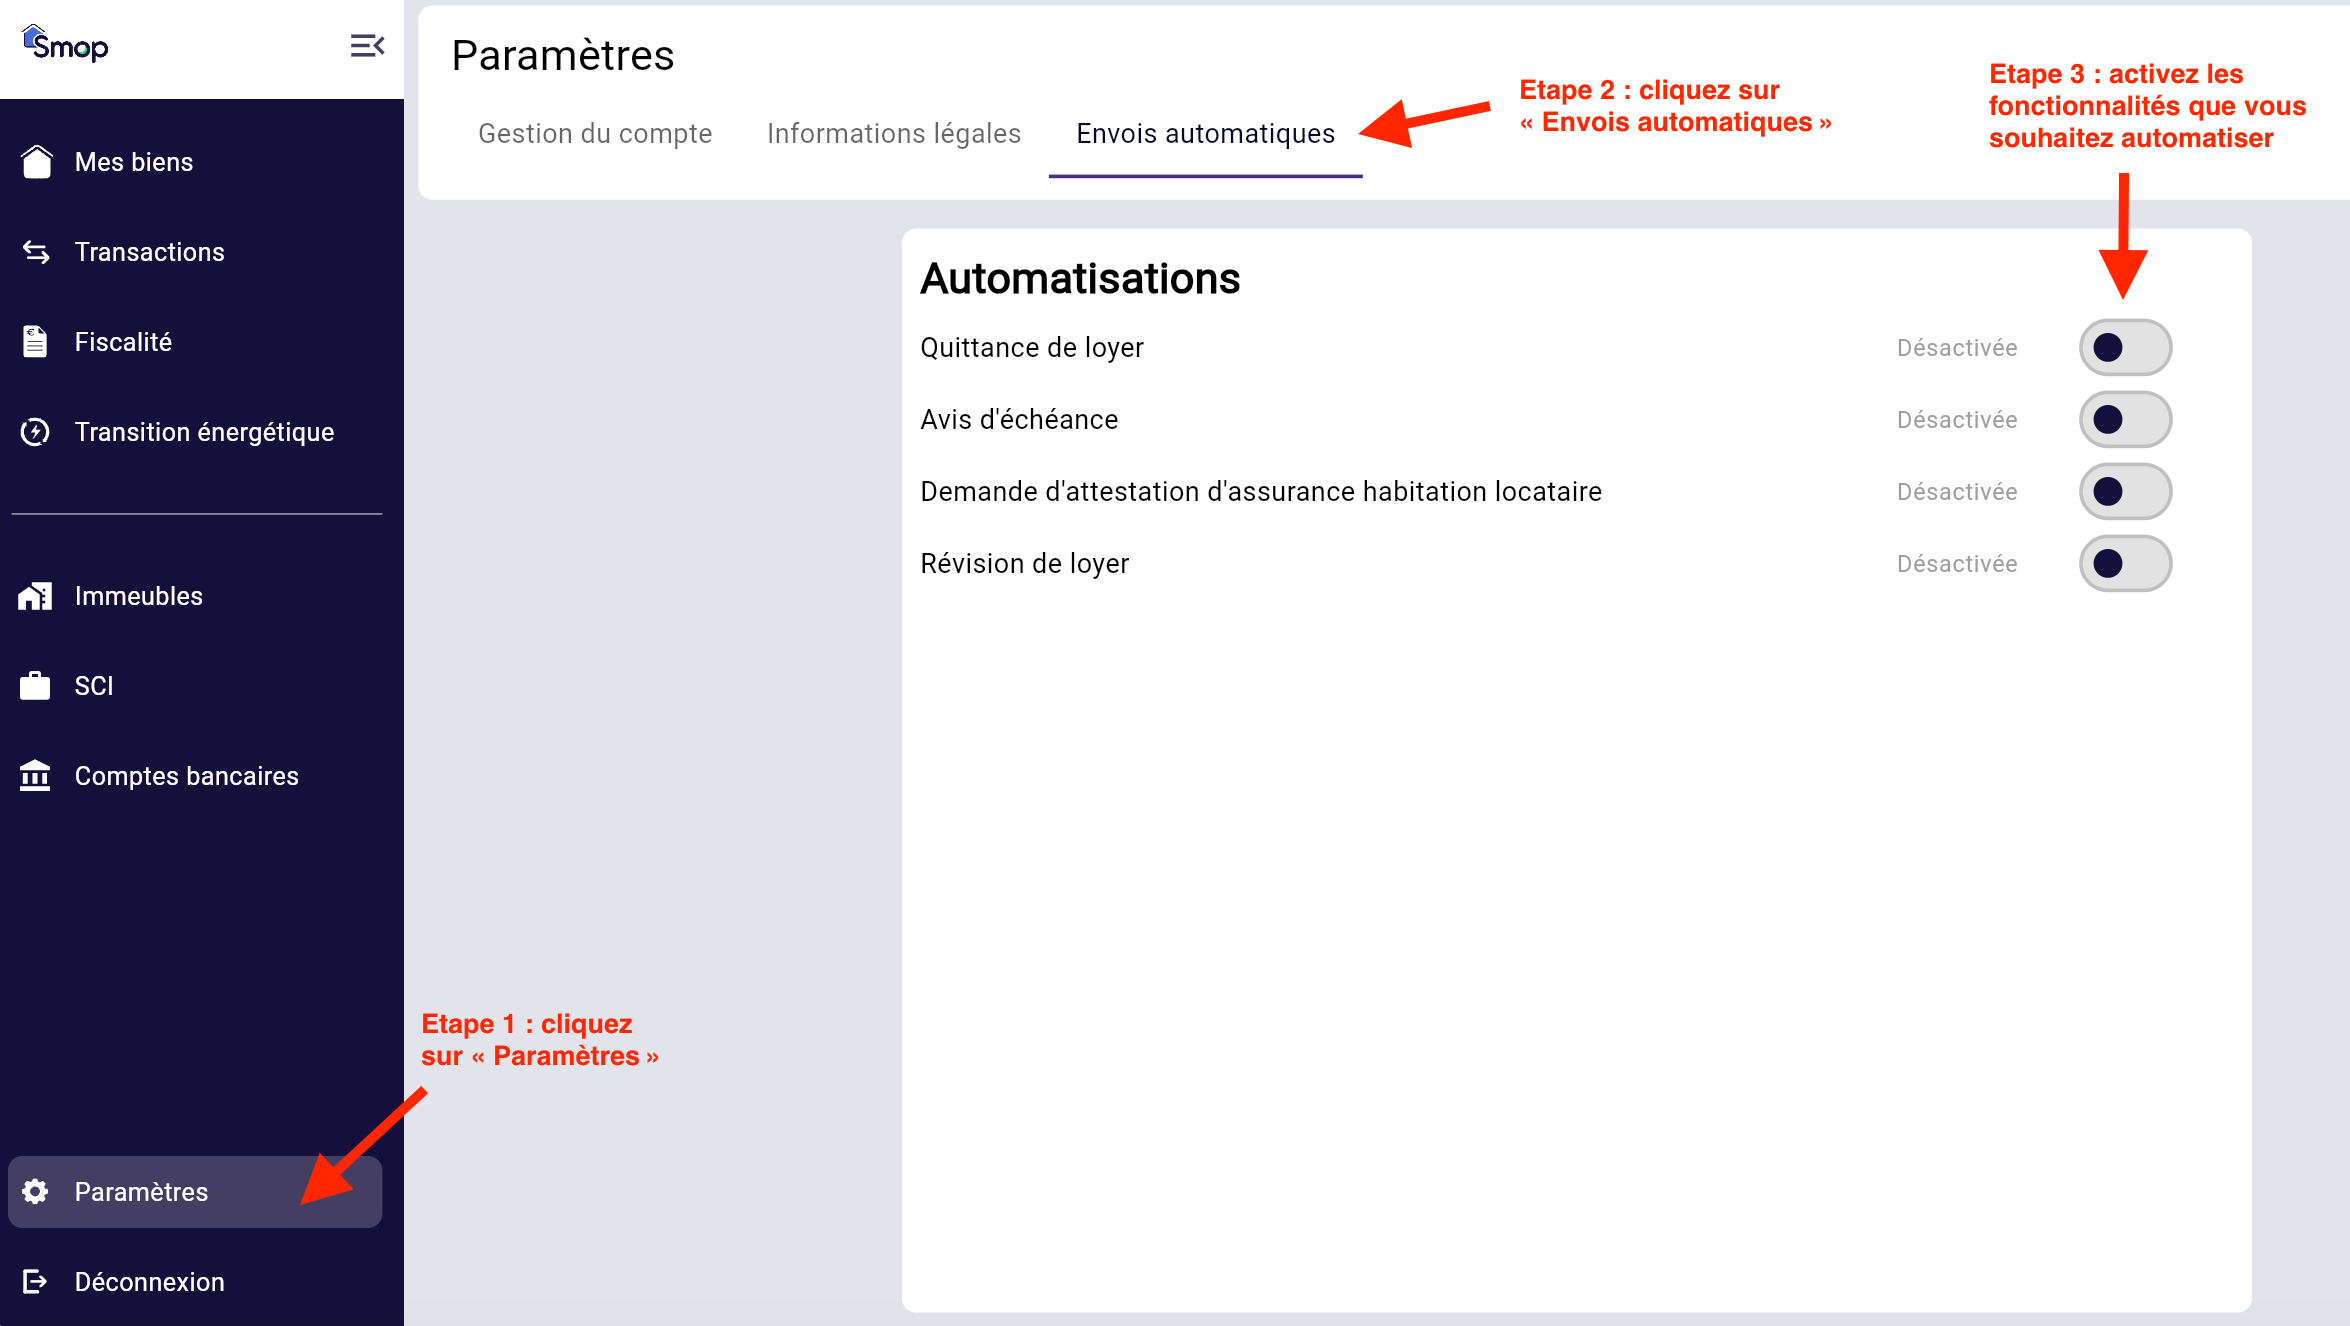Click the Paramètres gear icon
The image size is (2350, 1326).
pyautogui.click(x=36, y=1192)
